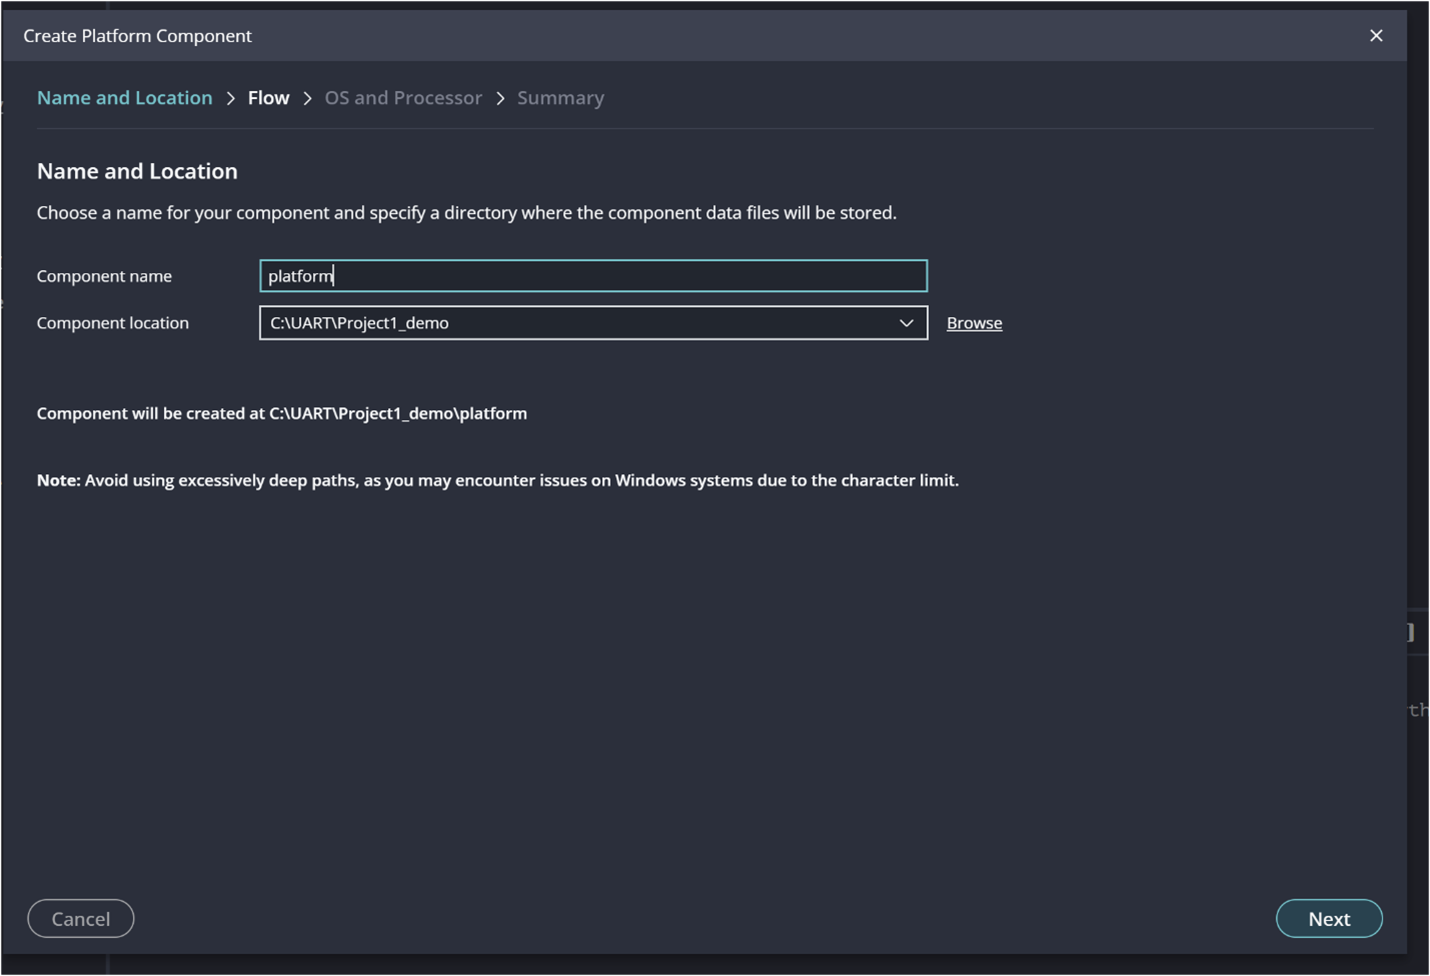Click the Browse link for component location

973,322
